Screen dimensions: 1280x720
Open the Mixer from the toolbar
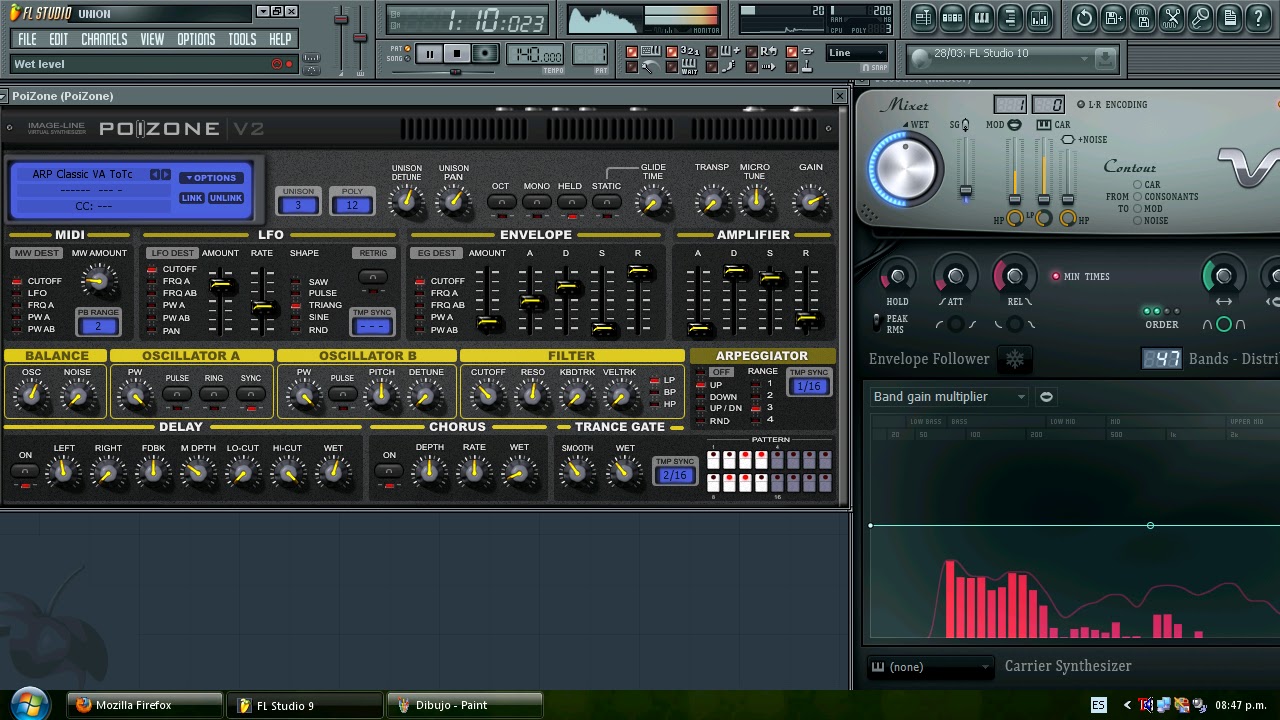(x=1041, y=18)
